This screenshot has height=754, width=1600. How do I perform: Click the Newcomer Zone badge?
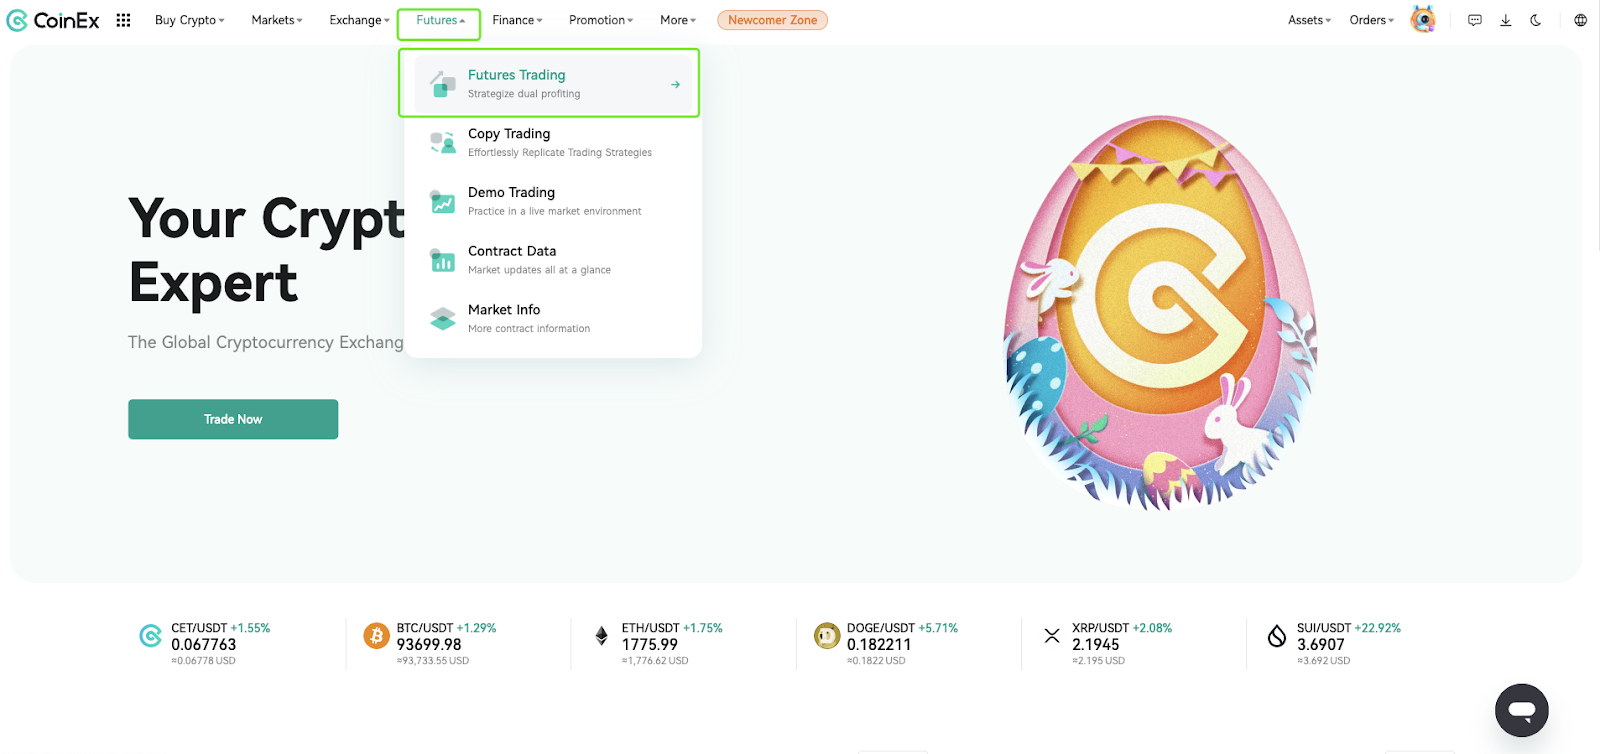tap(772, 20)
